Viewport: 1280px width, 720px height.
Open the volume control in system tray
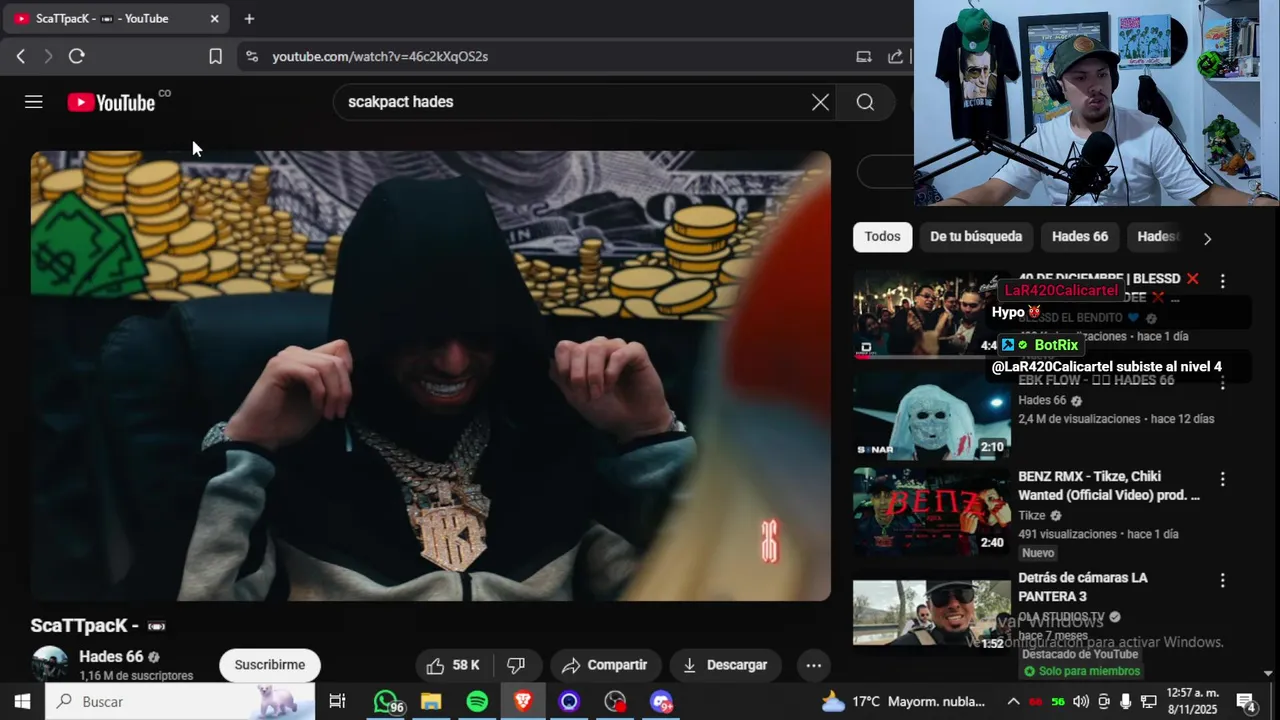click(x=1080, y=702)
